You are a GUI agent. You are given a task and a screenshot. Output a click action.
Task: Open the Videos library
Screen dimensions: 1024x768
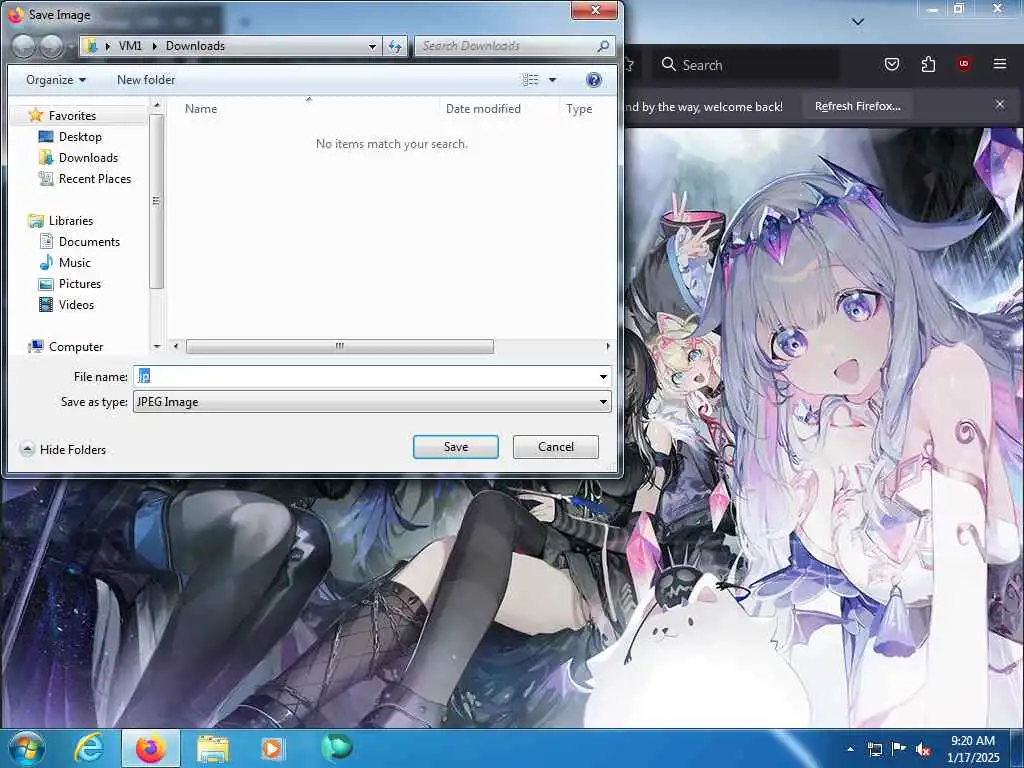tap(76, 304)
